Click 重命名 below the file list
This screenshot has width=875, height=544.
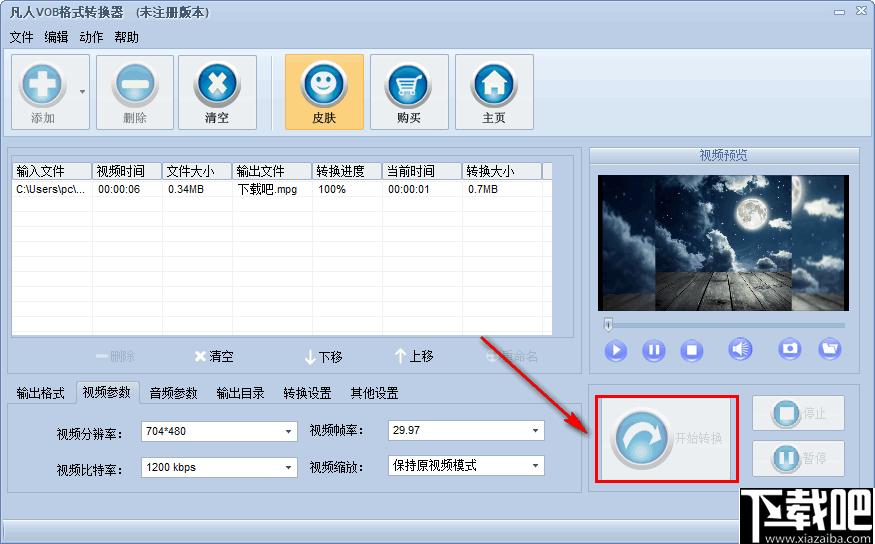pos(512,357)
